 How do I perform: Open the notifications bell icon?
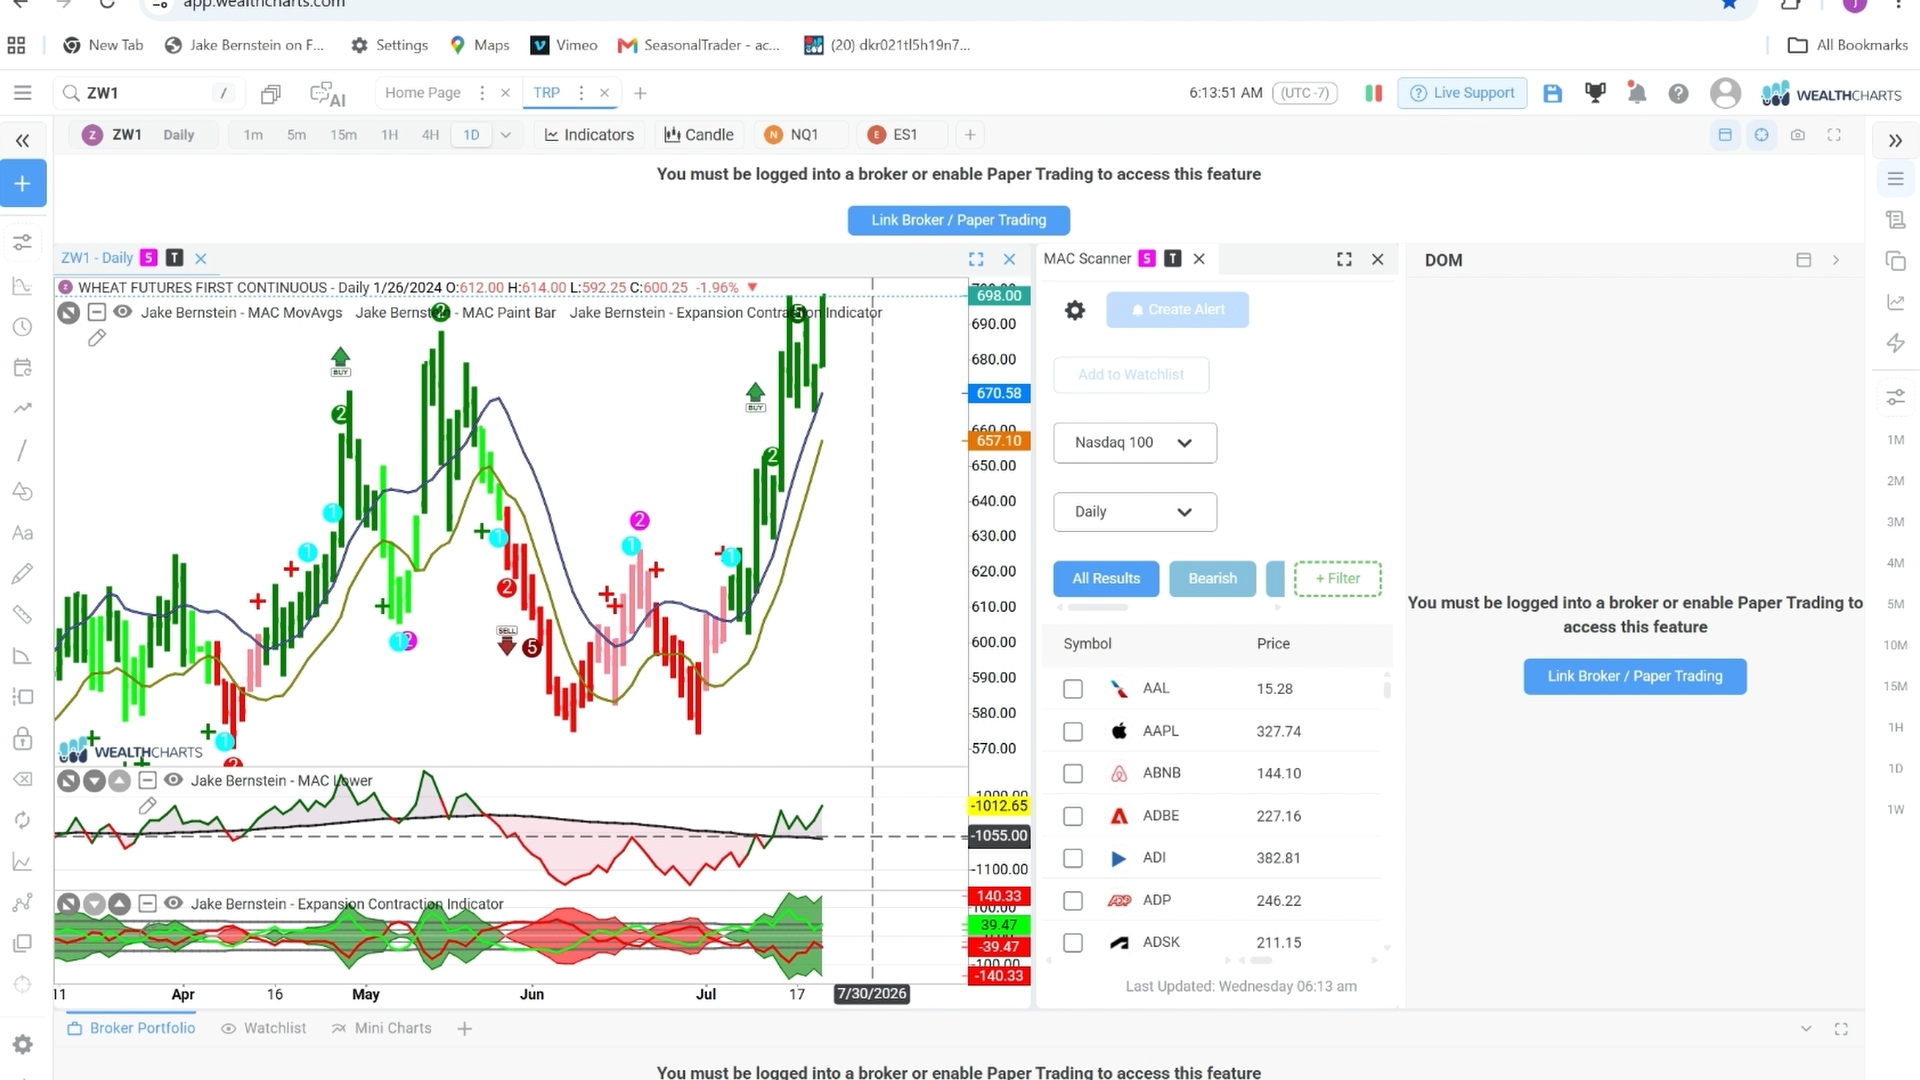[x=1637, y=93]
